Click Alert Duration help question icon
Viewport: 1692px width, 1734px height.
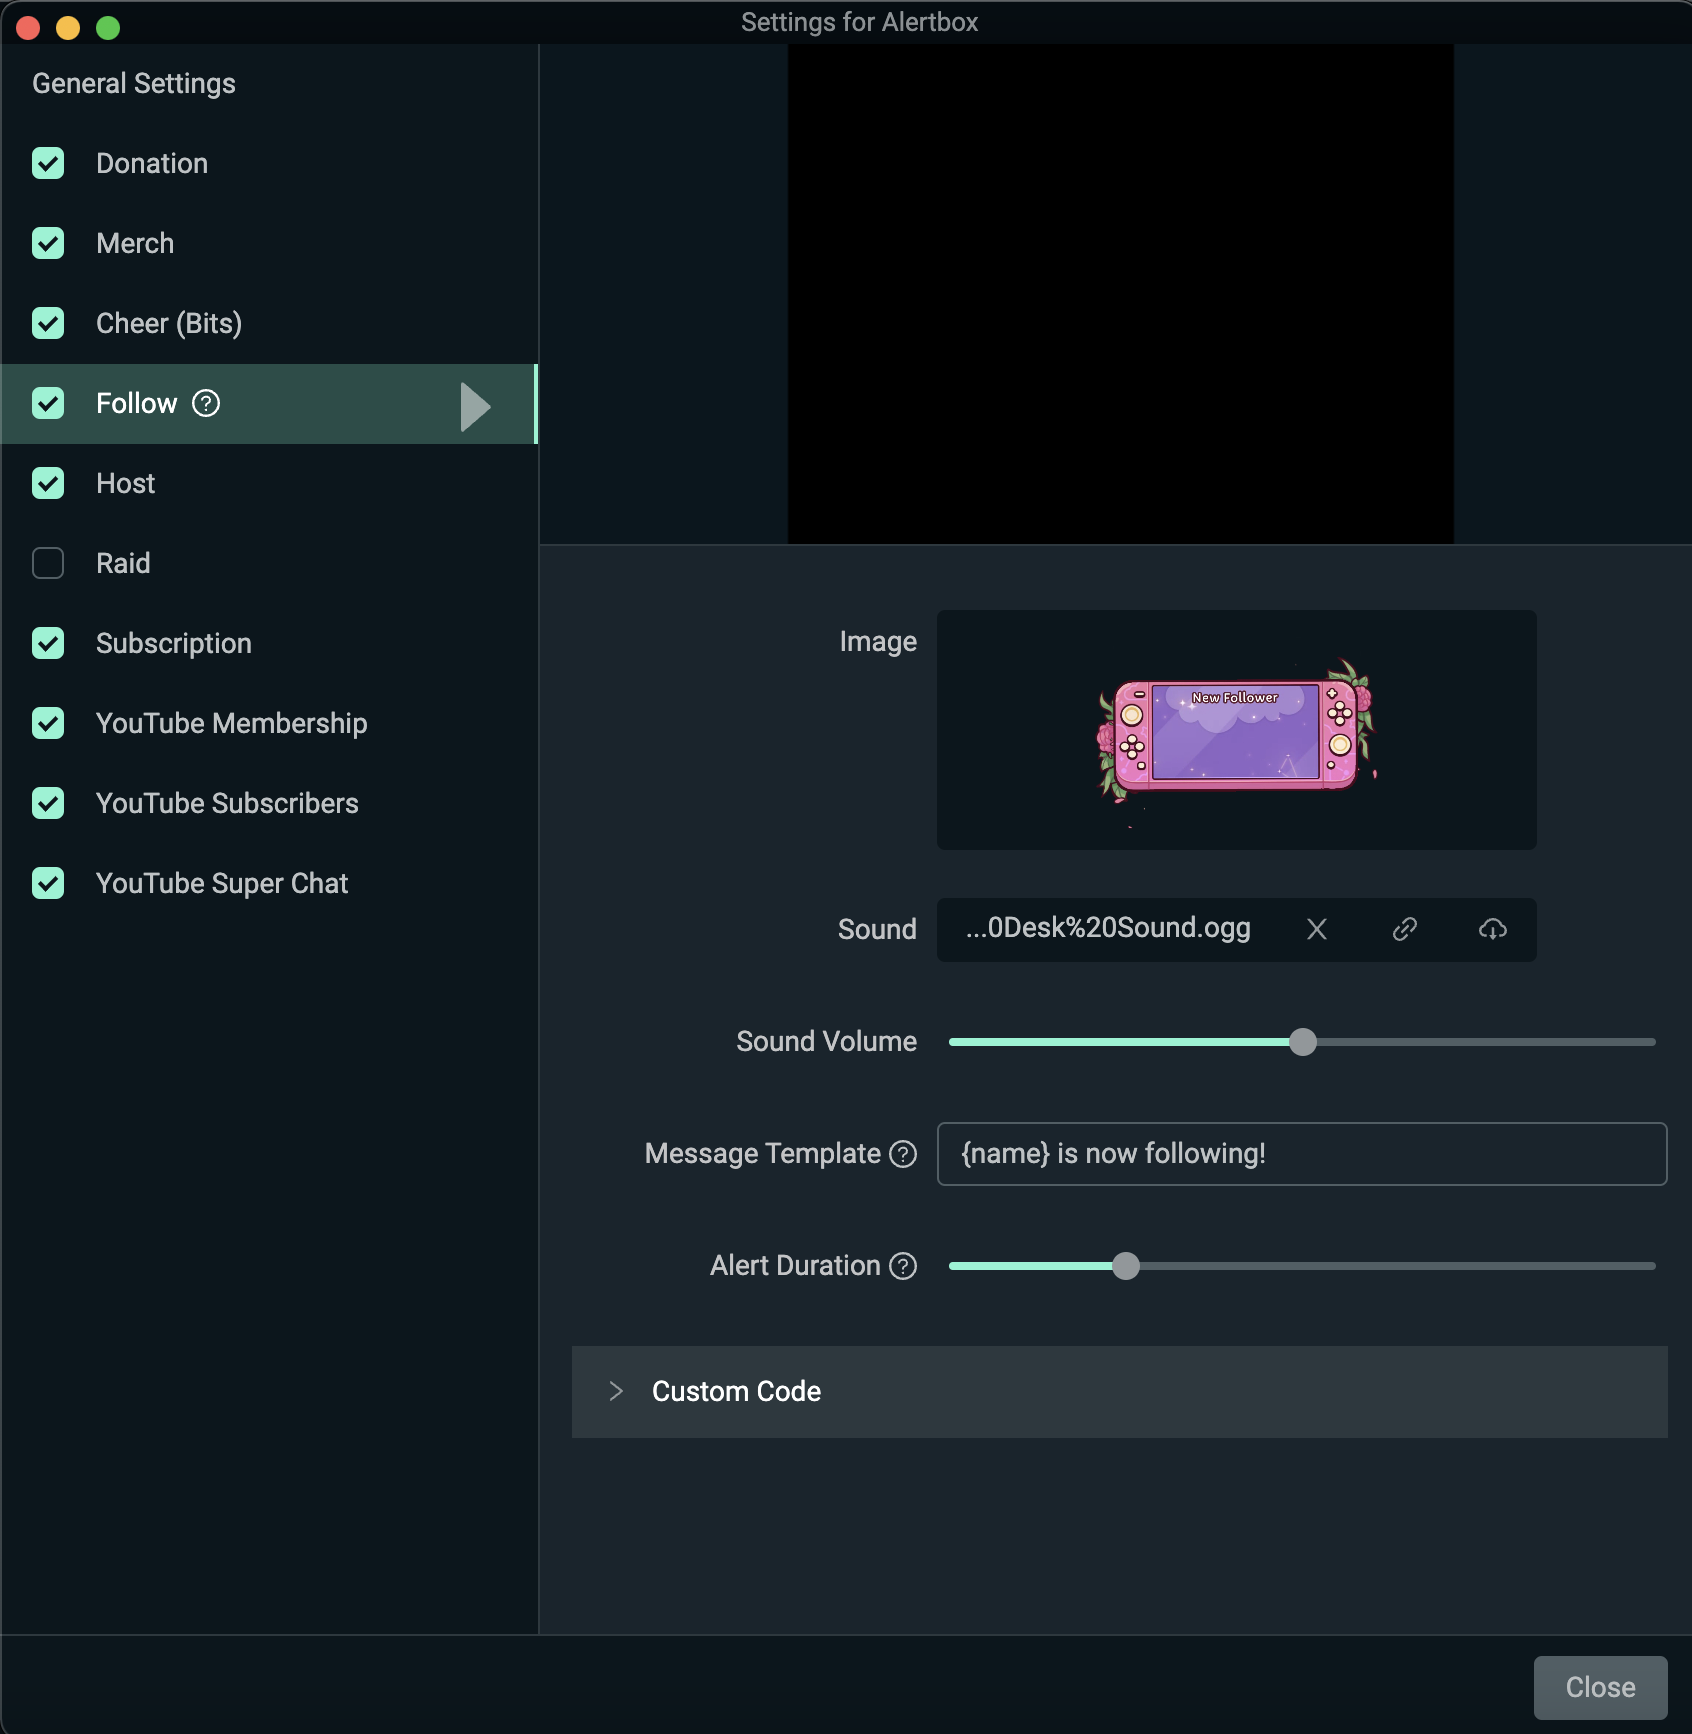[903, 1266]
